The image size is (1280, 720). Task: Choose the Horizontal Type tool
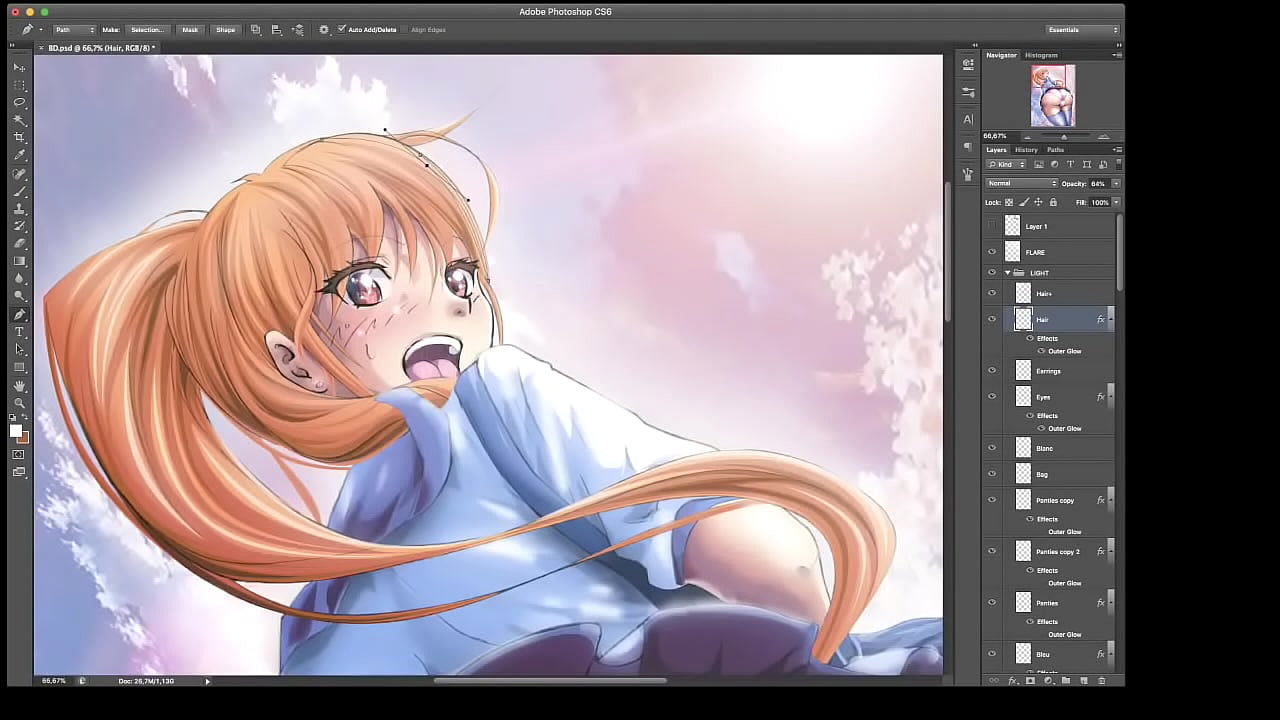[19, 332]
